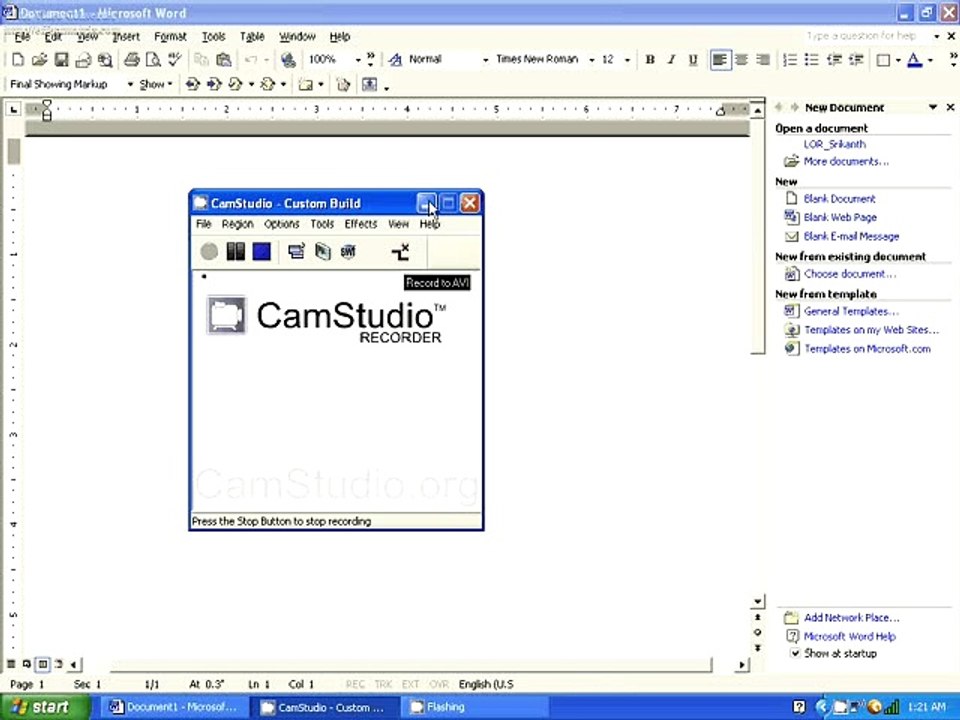The image size is (960, 720).
Task: Go to previous change in Reviewing toolbar
Action: 192,84
